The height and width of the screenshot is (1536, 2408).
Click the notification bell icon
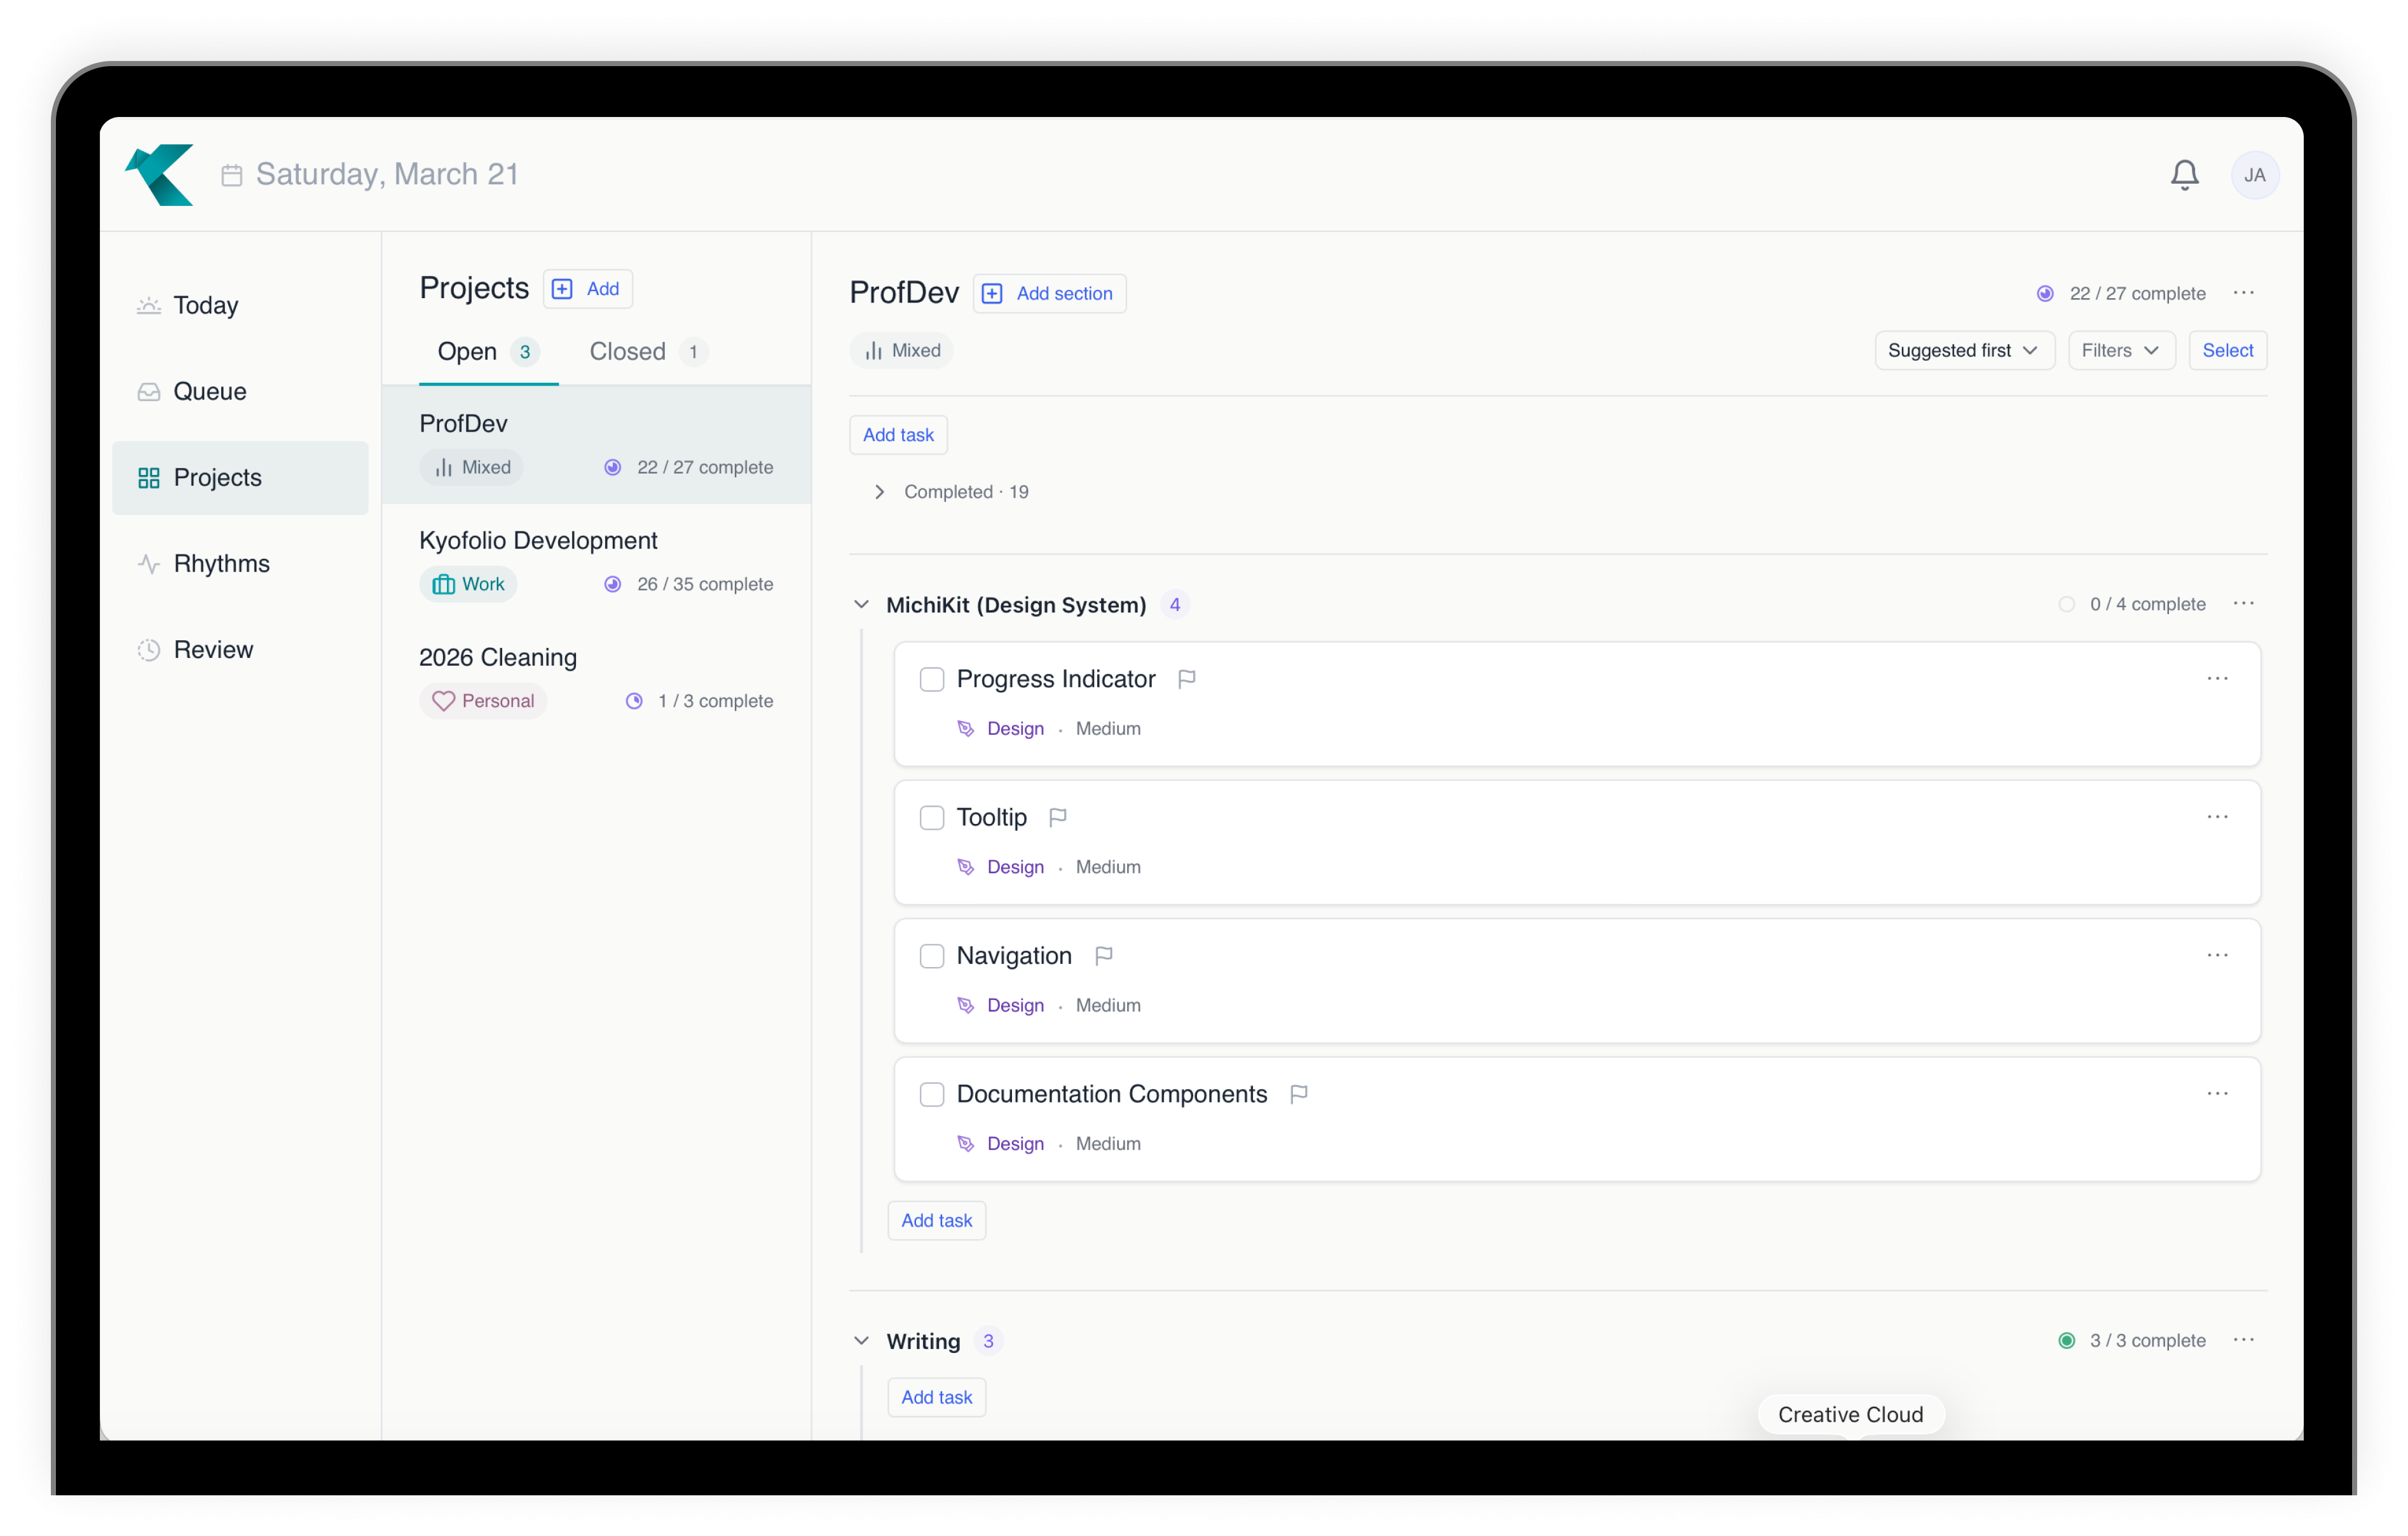click(2184, 175)
